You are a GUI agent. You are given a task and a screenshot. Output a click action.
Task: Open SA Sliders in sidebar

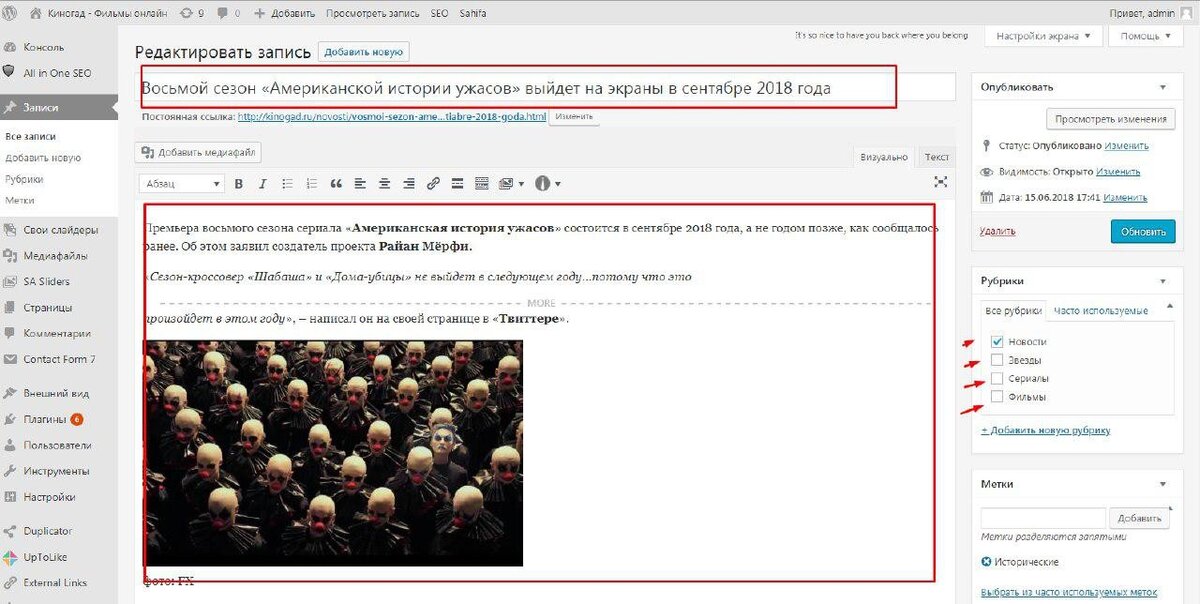point(46,282)
